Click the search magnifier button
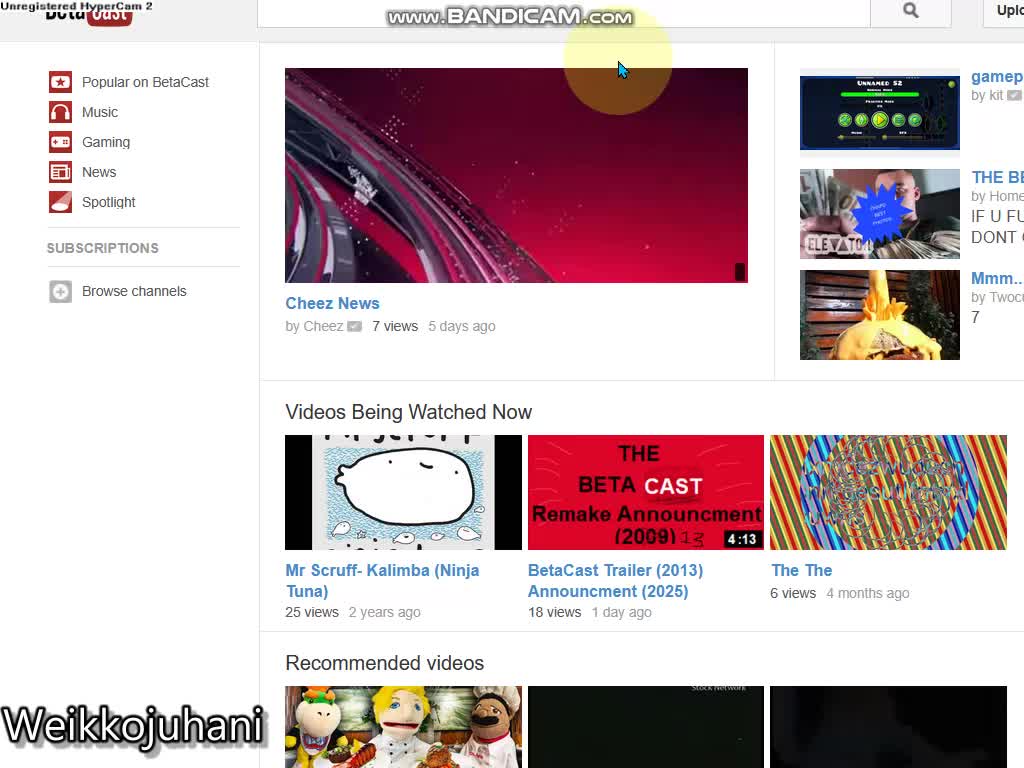This screenshot has height=768, width=1024. 910,11
